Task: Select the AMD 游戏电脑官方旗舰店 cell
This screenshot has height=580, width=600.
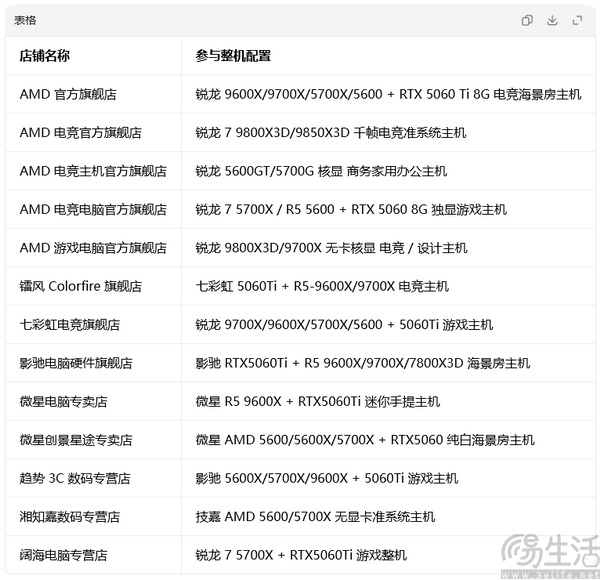Action: click(93, 248)
